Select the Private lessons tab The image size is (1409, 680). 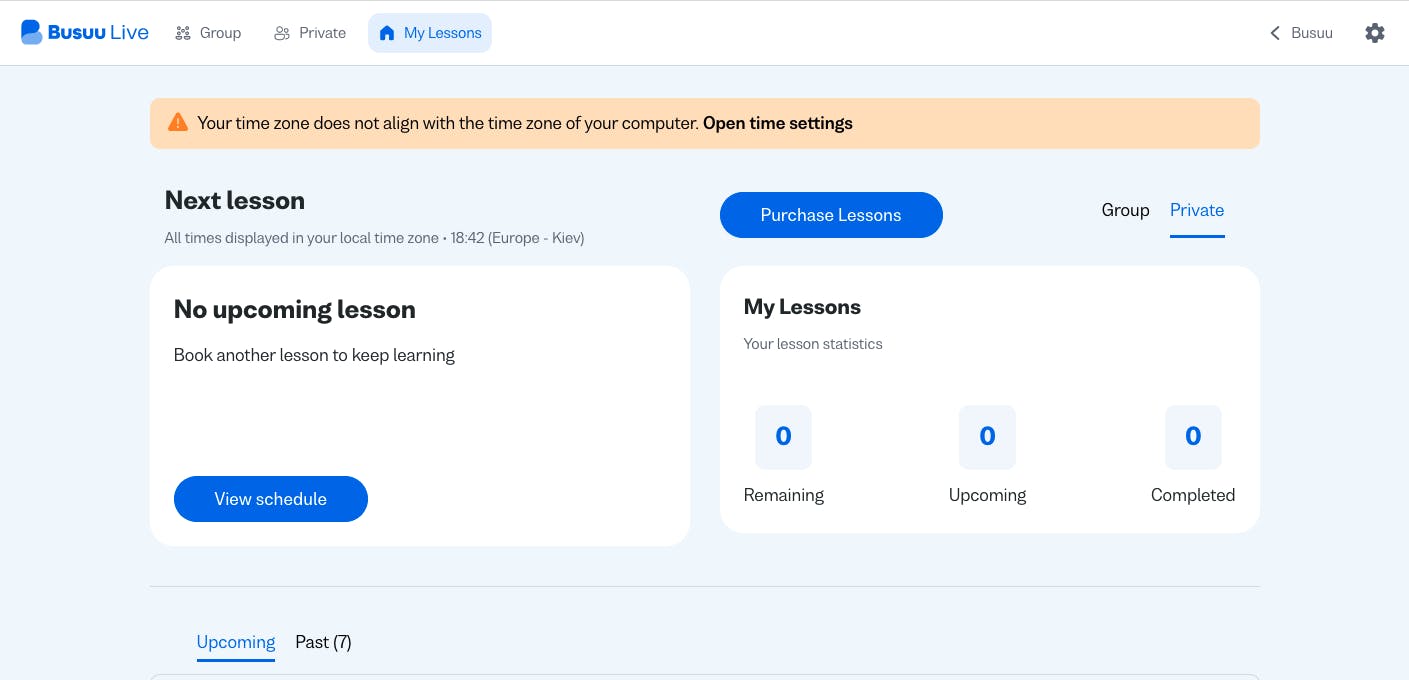click(1197, 210)
